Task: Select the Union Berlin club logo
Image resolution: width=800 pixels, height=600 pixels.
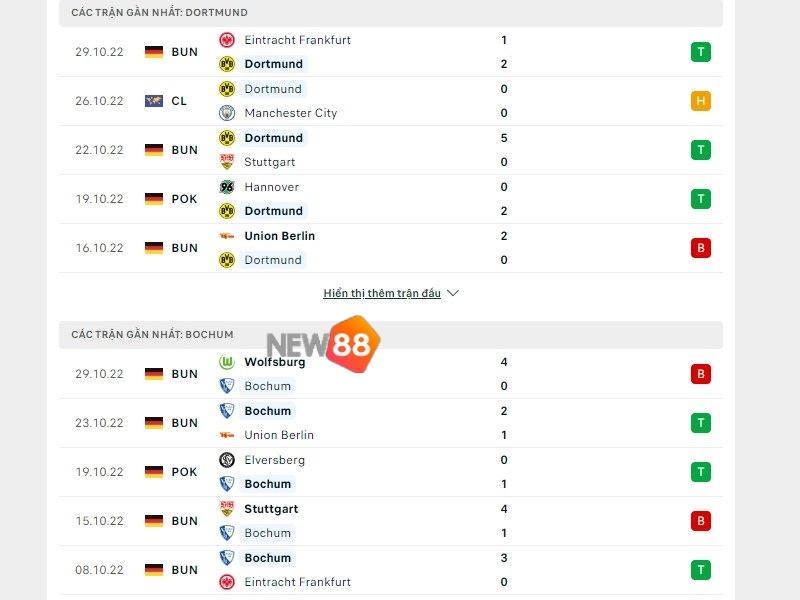Action: click(x=227, y=236)
